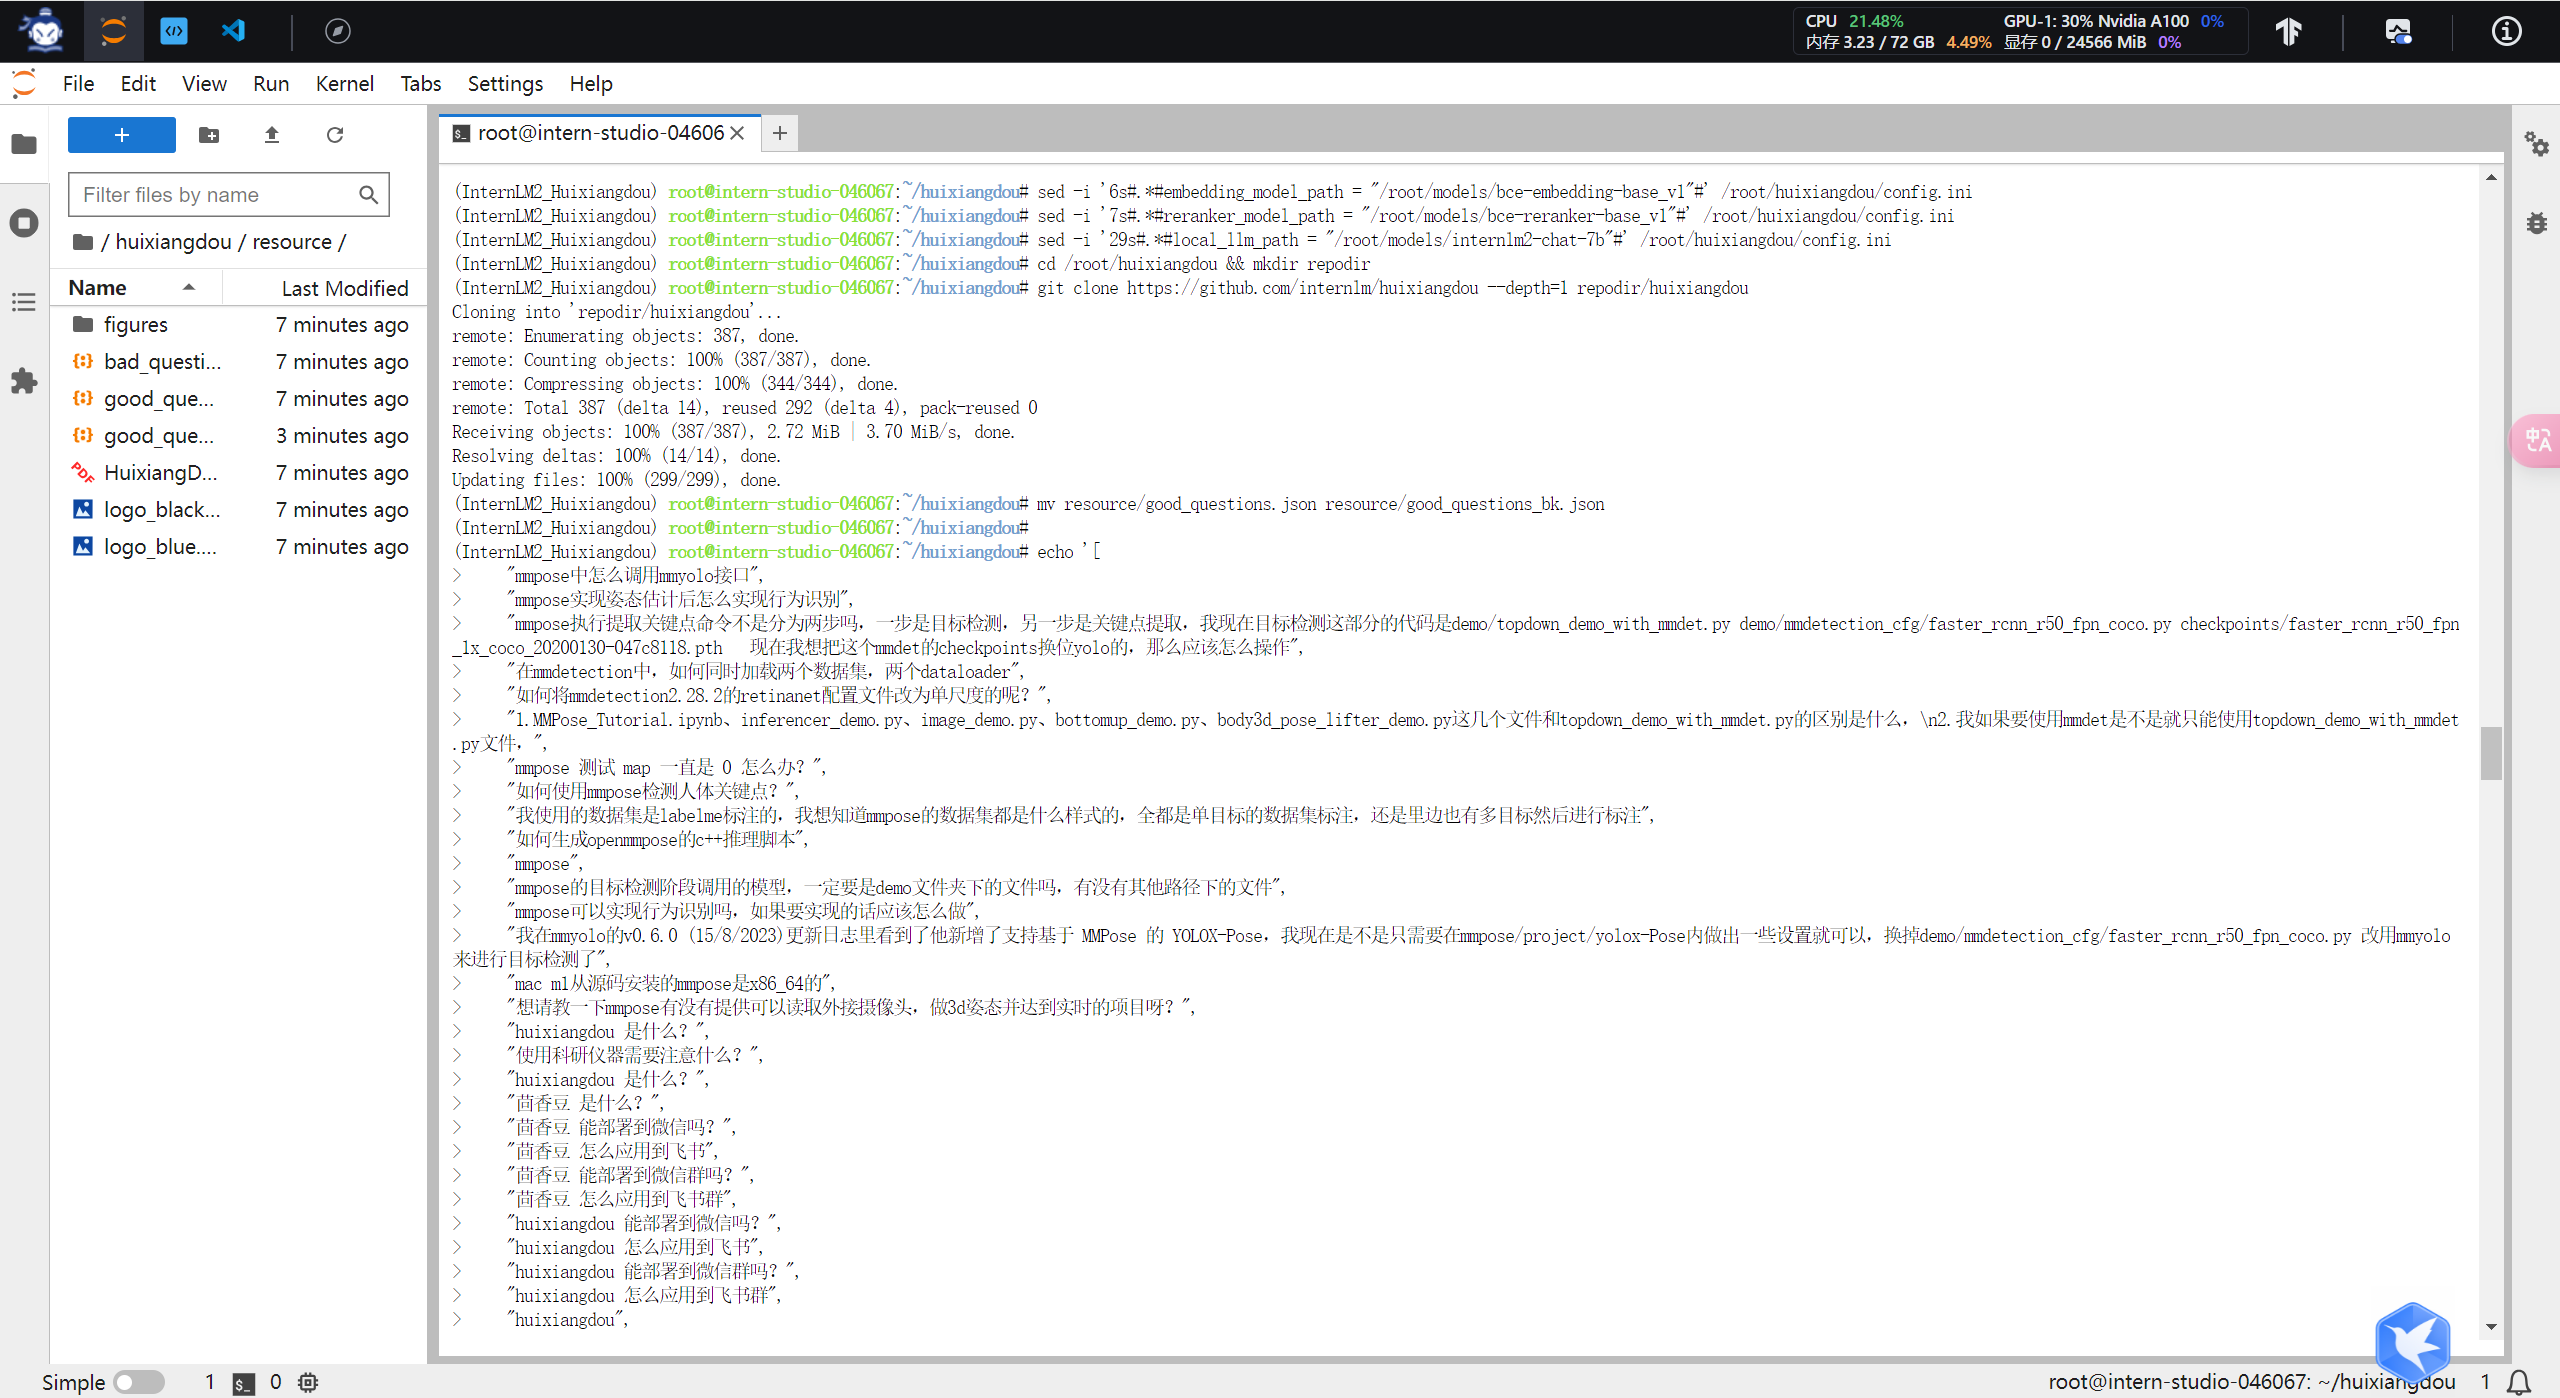Navigate to huixiangdou breadcrumb folder

click(x=173, y=242)
